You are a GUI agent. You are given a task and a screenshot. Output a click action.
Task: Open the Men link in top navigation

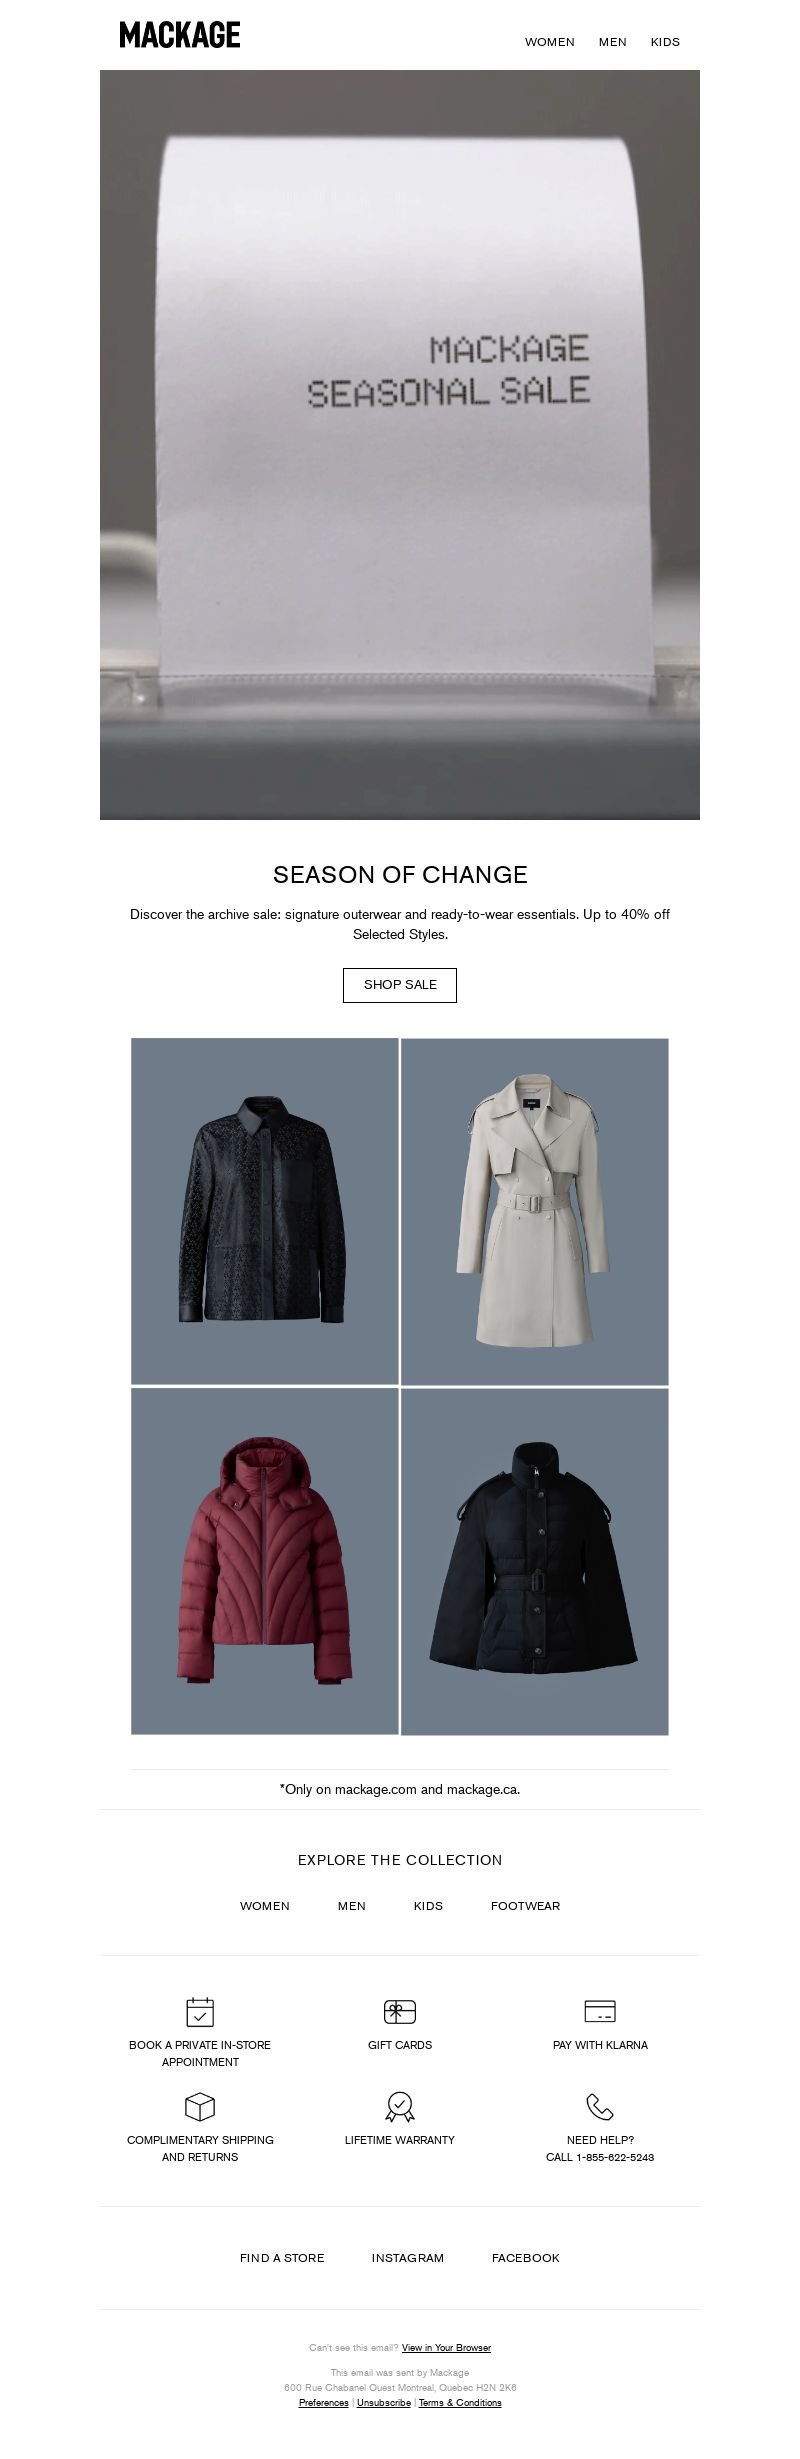(613, 42)
